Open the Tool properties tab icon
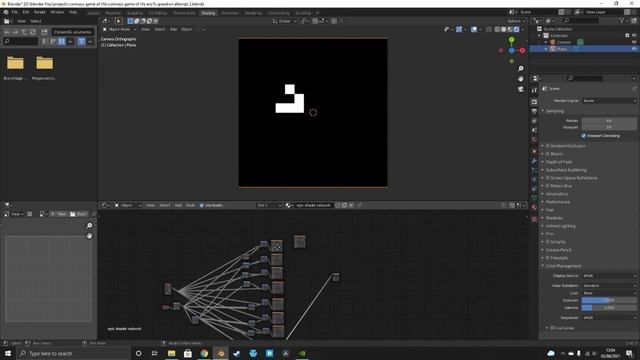Viewport: 640px width, 360px height. [x=534, y=90]
